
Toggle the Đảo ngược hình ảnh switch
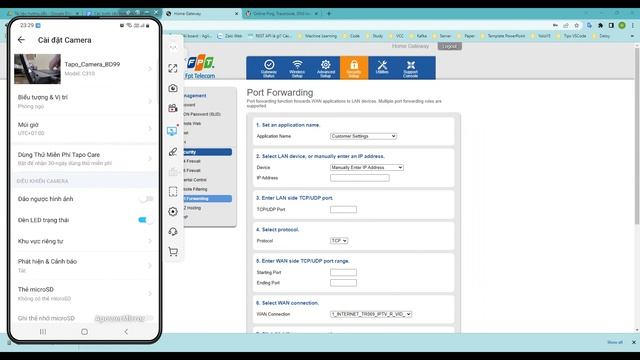pos(146,199)
